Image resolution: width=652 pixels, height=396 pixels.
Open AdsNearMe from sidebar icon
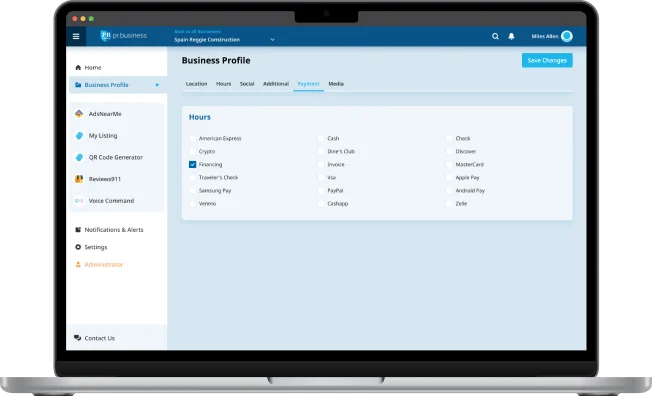(79, 114)
